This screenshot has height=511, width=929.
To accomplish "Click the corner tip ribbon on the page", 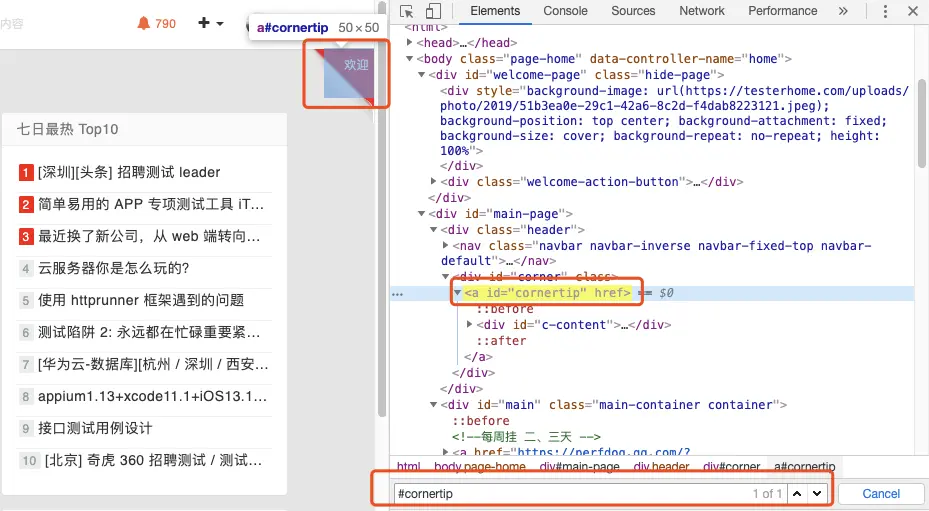I will (x=349, y=74).
